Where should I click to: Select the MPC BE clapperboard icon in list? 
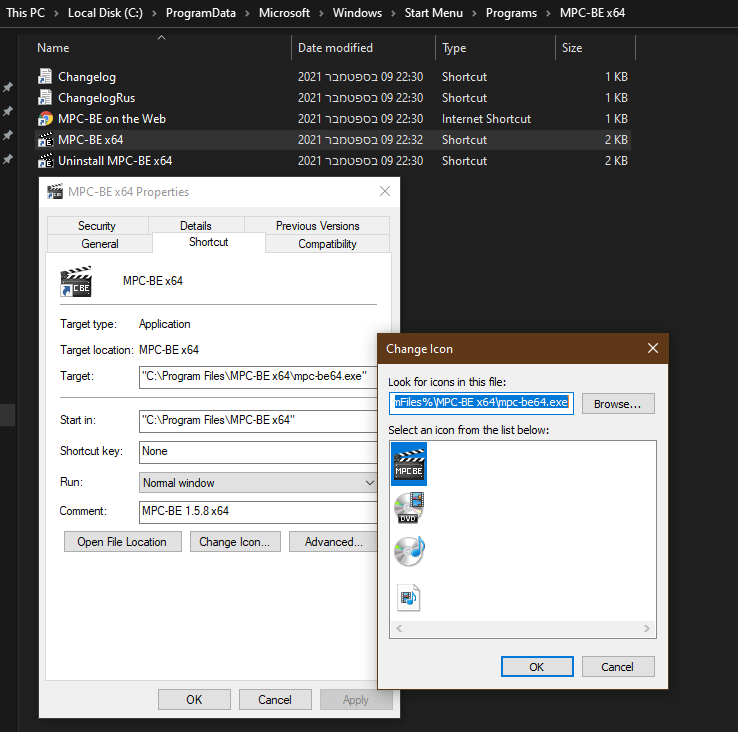click(409, 464)
